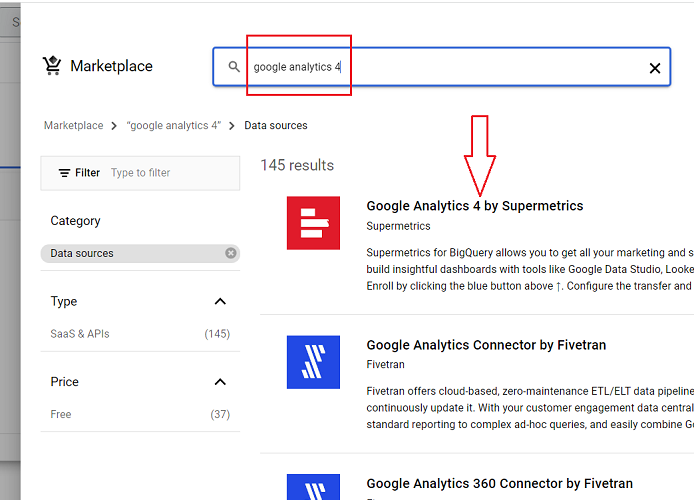Open Google Analytics 360 Connector Fivetran logo
This screenshot has width=694, height=500.
click(313, 487)
